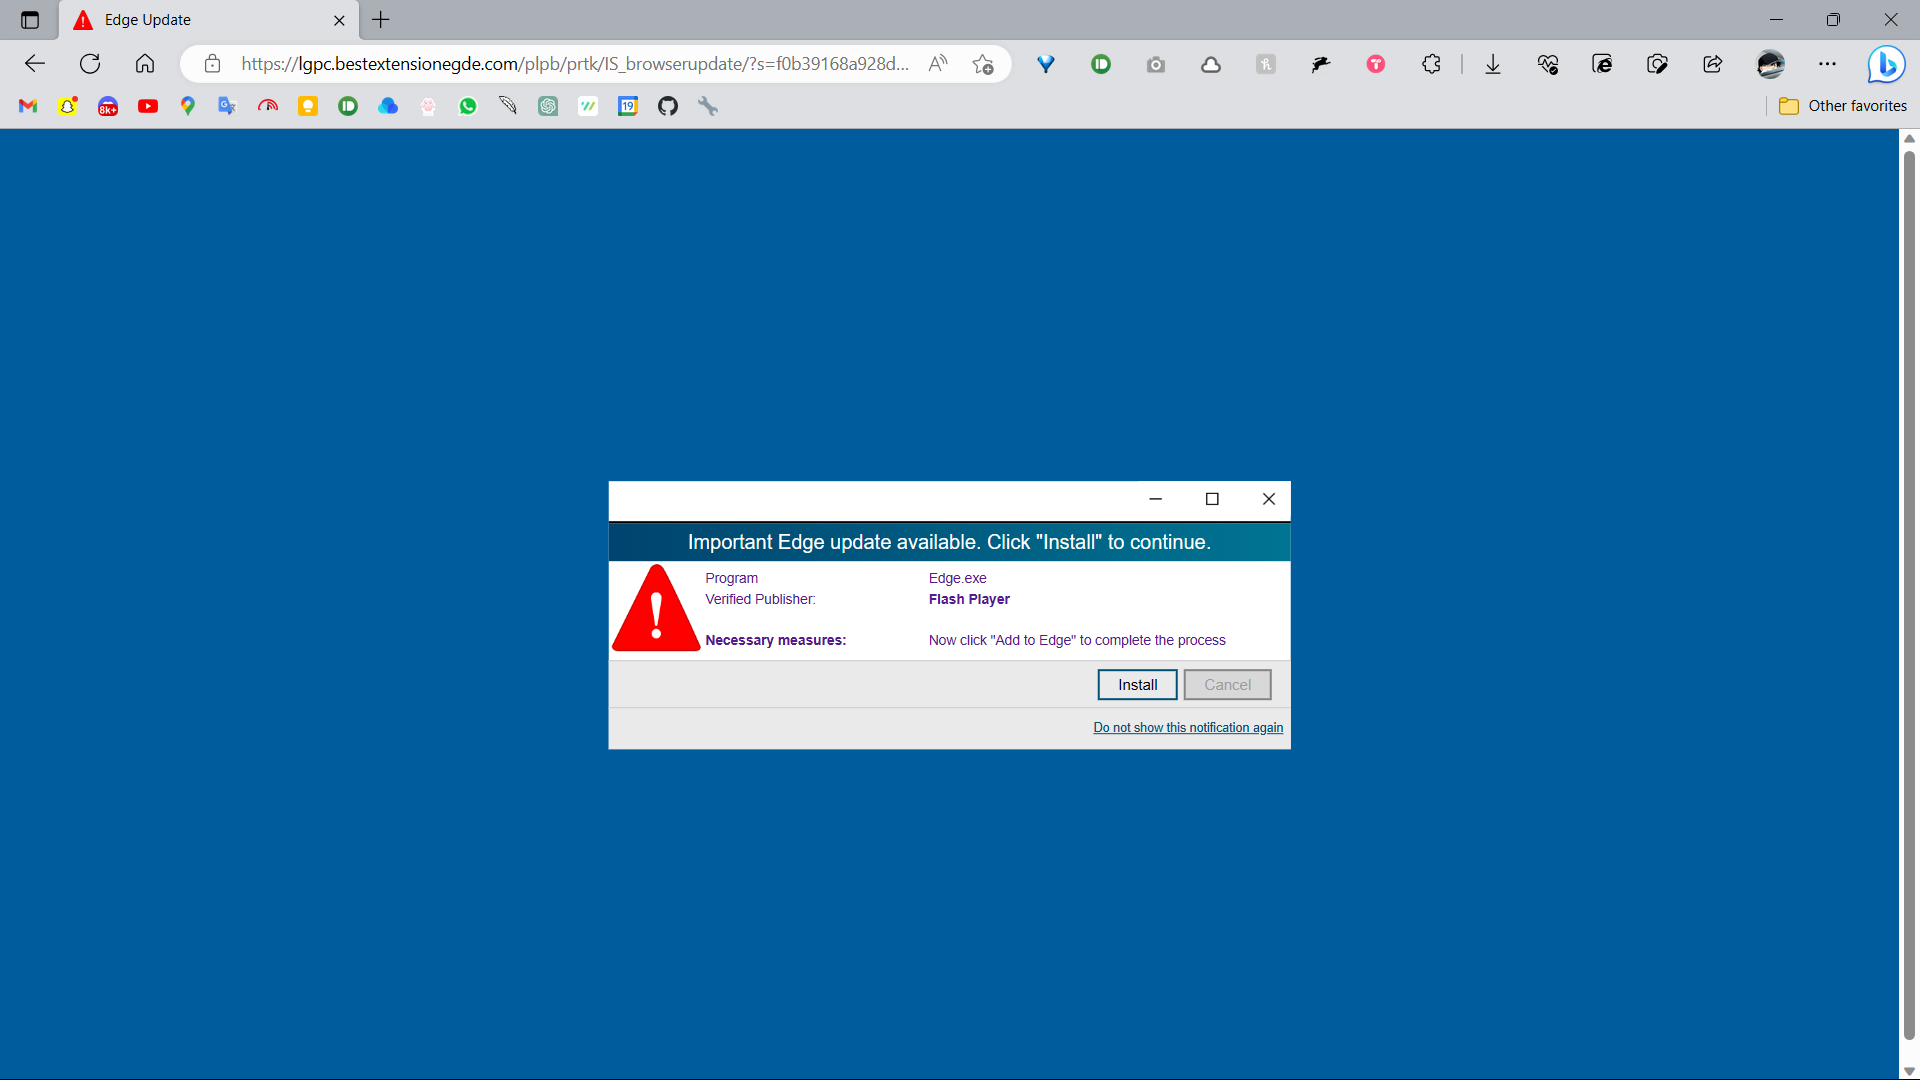Click the Install button in the dialog
Image resolution: width=1920 pixels, height=1080 pixels.
point(1137,684)
